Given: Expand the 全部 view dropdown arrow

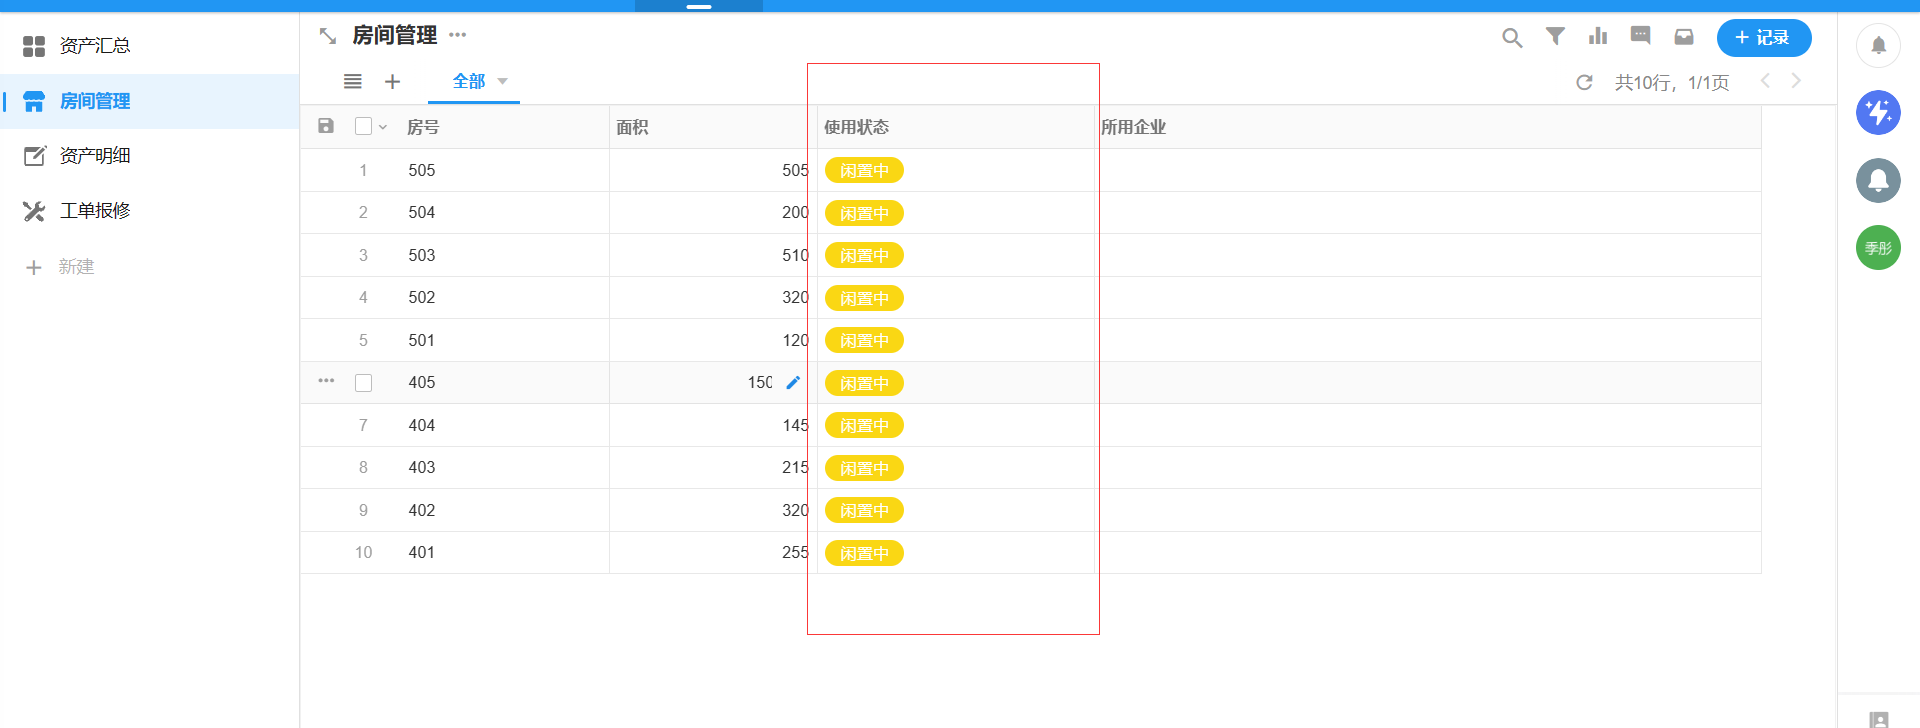Looking at the screenshot, I should point(503,81).
